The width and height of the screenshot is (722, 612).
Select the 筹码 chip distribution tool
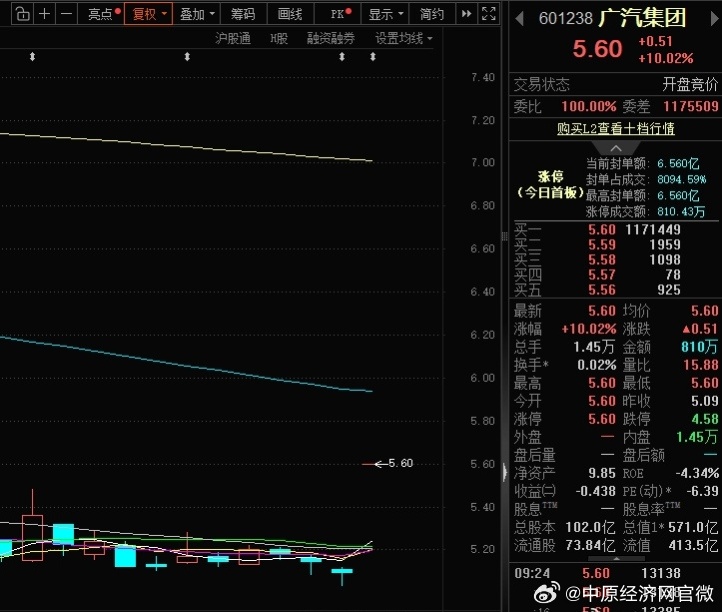click(x=243, y=14)
